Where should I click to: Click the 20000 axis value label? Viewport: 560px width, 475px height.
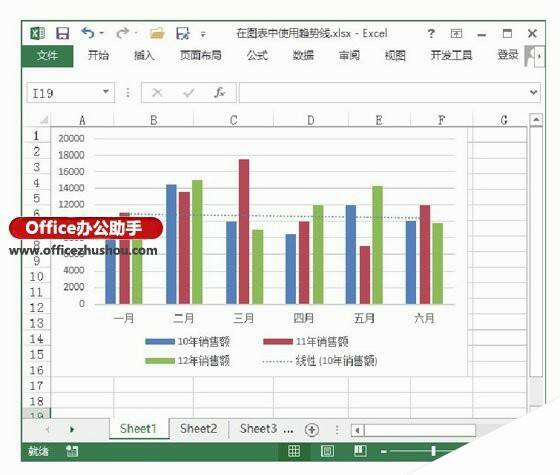(x=71, y=138)
